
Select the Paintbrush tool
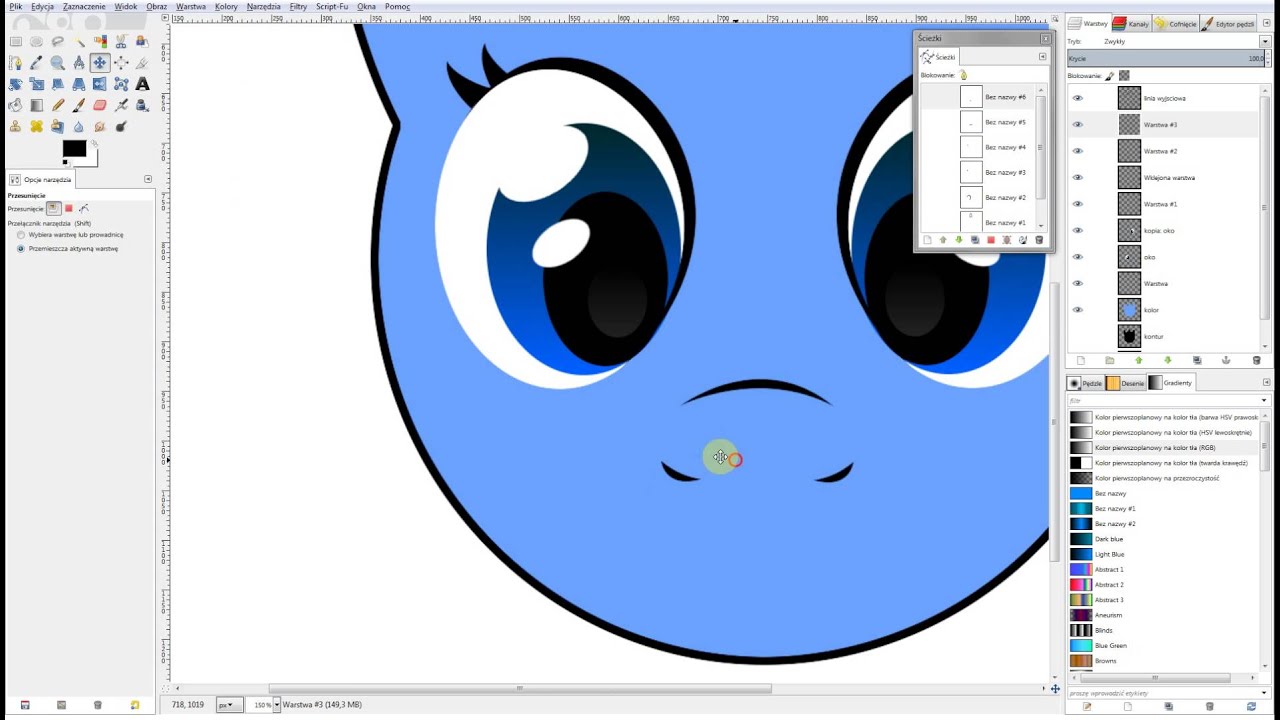[x=79, y=105]
